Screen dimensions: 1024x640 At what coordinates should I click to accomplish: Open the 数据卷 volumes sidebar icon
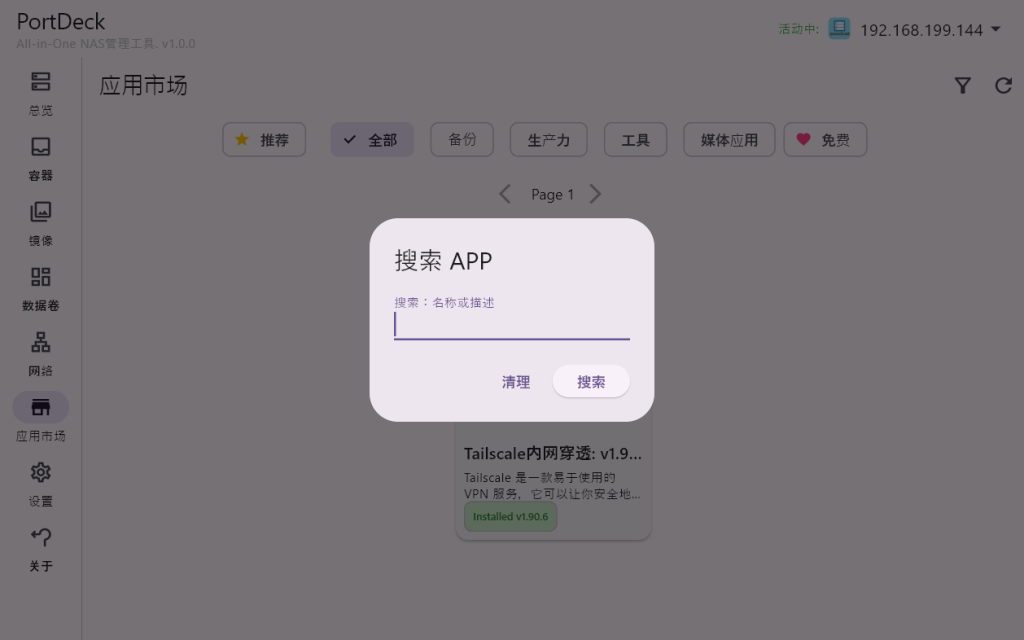tap(40, 277)
